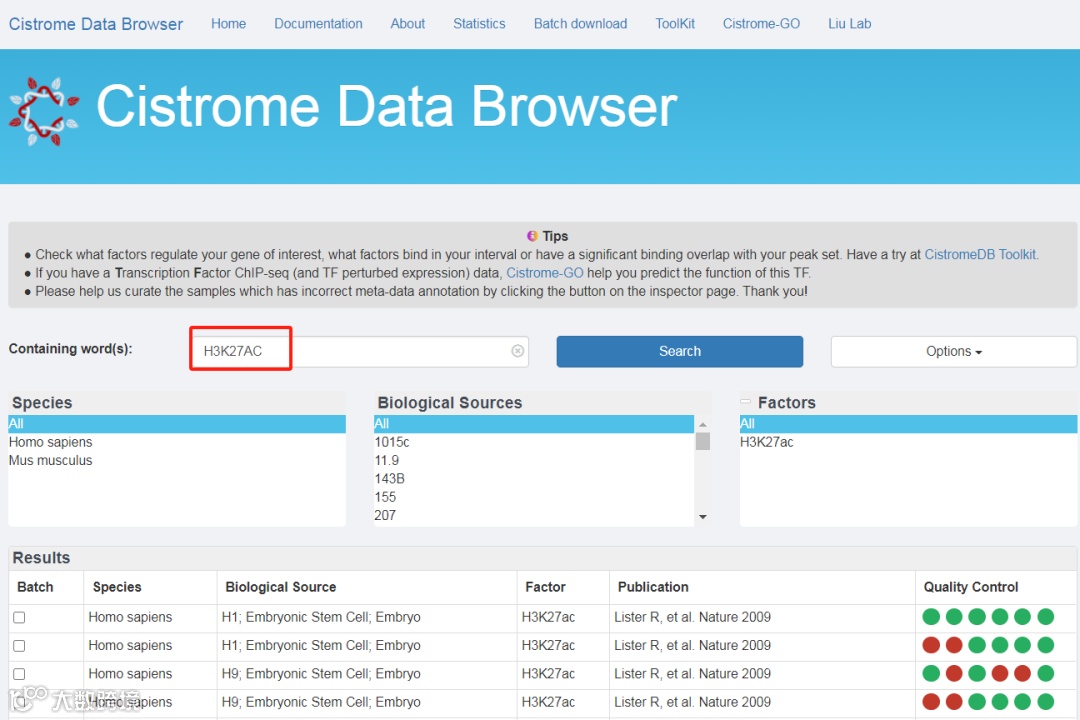Click the last green quality dot in row two
Viewport: 1080px width, 720px height.
(x=1046, y=645)
